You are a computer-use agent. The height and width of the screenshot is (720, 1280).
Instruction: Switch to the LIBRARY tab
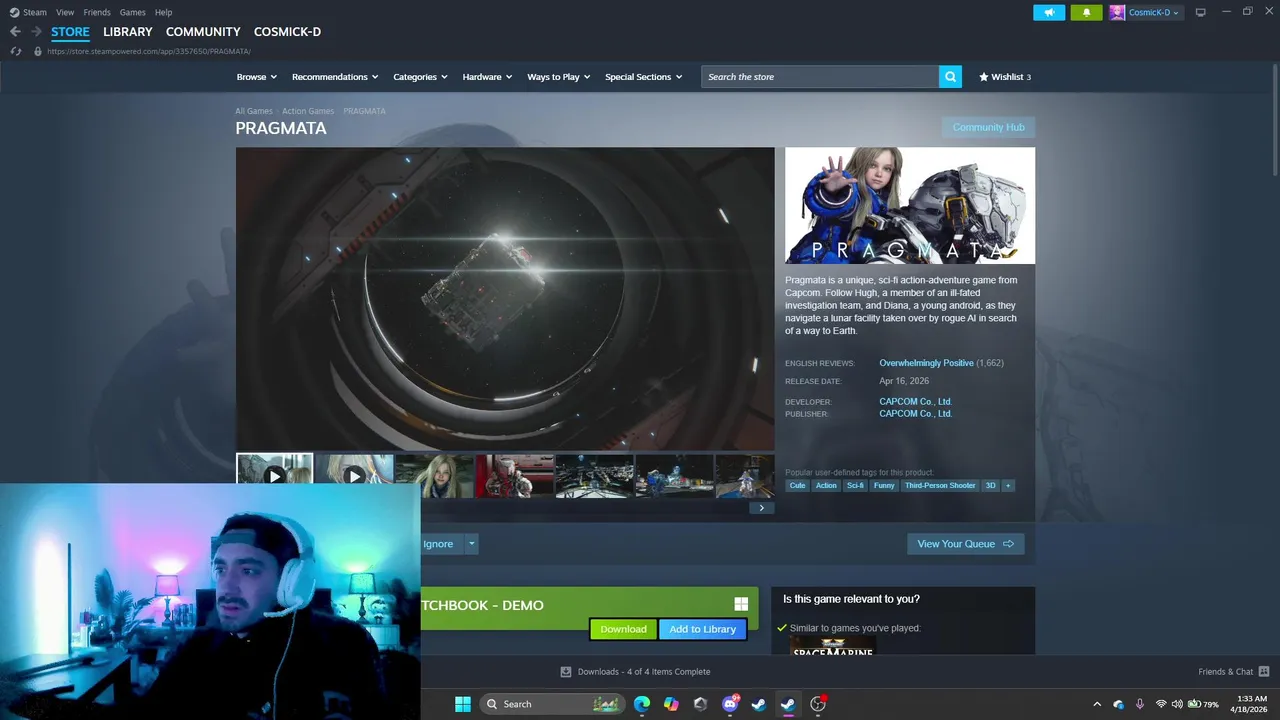[x=128, y=32]
